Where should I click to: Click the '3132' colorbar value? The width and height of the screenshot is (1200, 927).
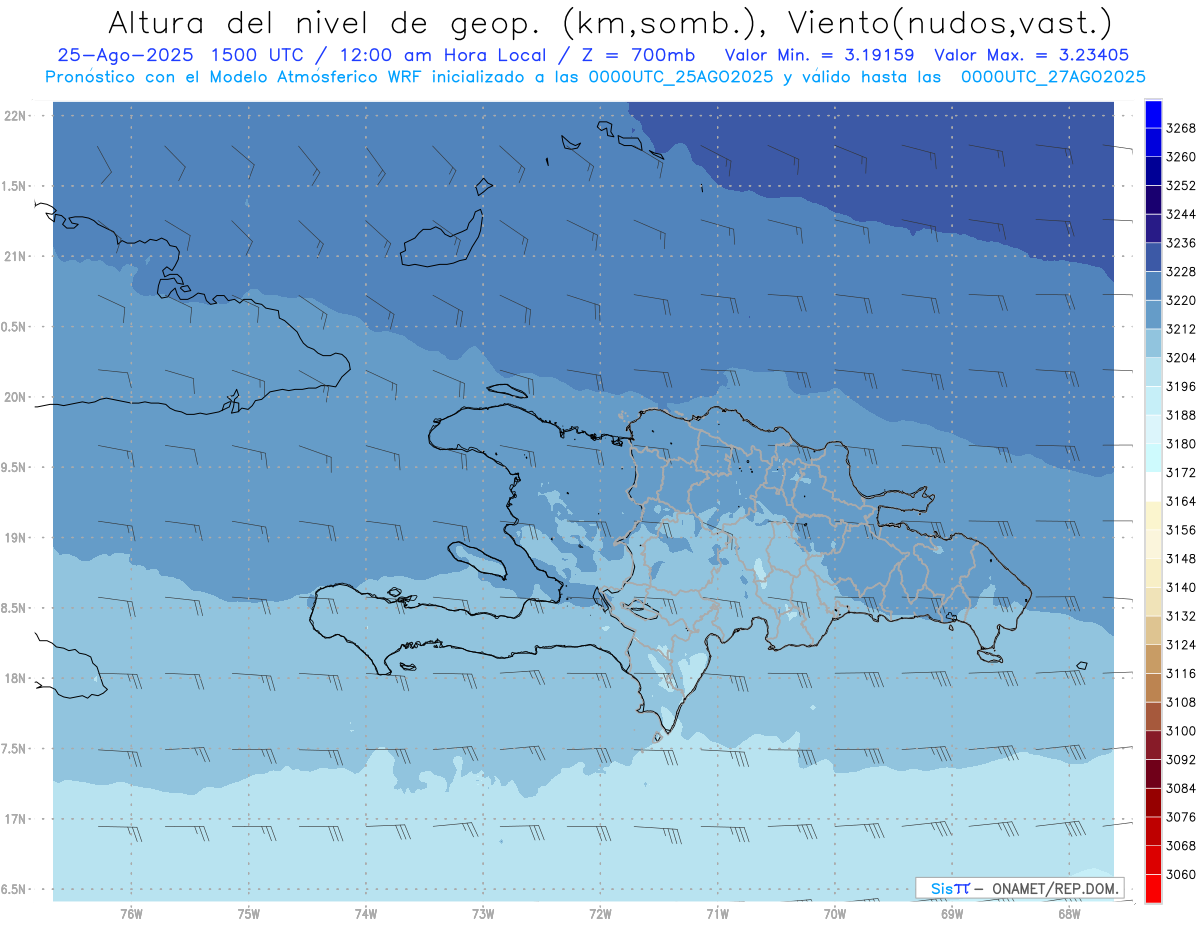click(1182, 616)
